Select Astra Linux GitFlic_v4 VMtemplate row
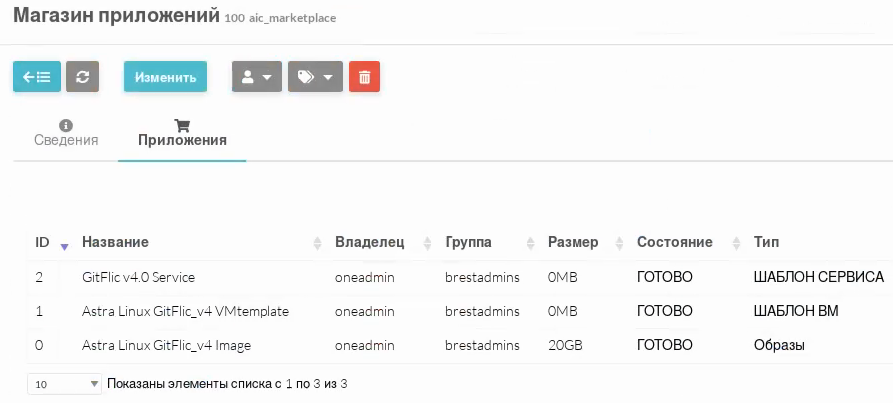Viewport: 893px width, 403px height. [x=185, y=311]
